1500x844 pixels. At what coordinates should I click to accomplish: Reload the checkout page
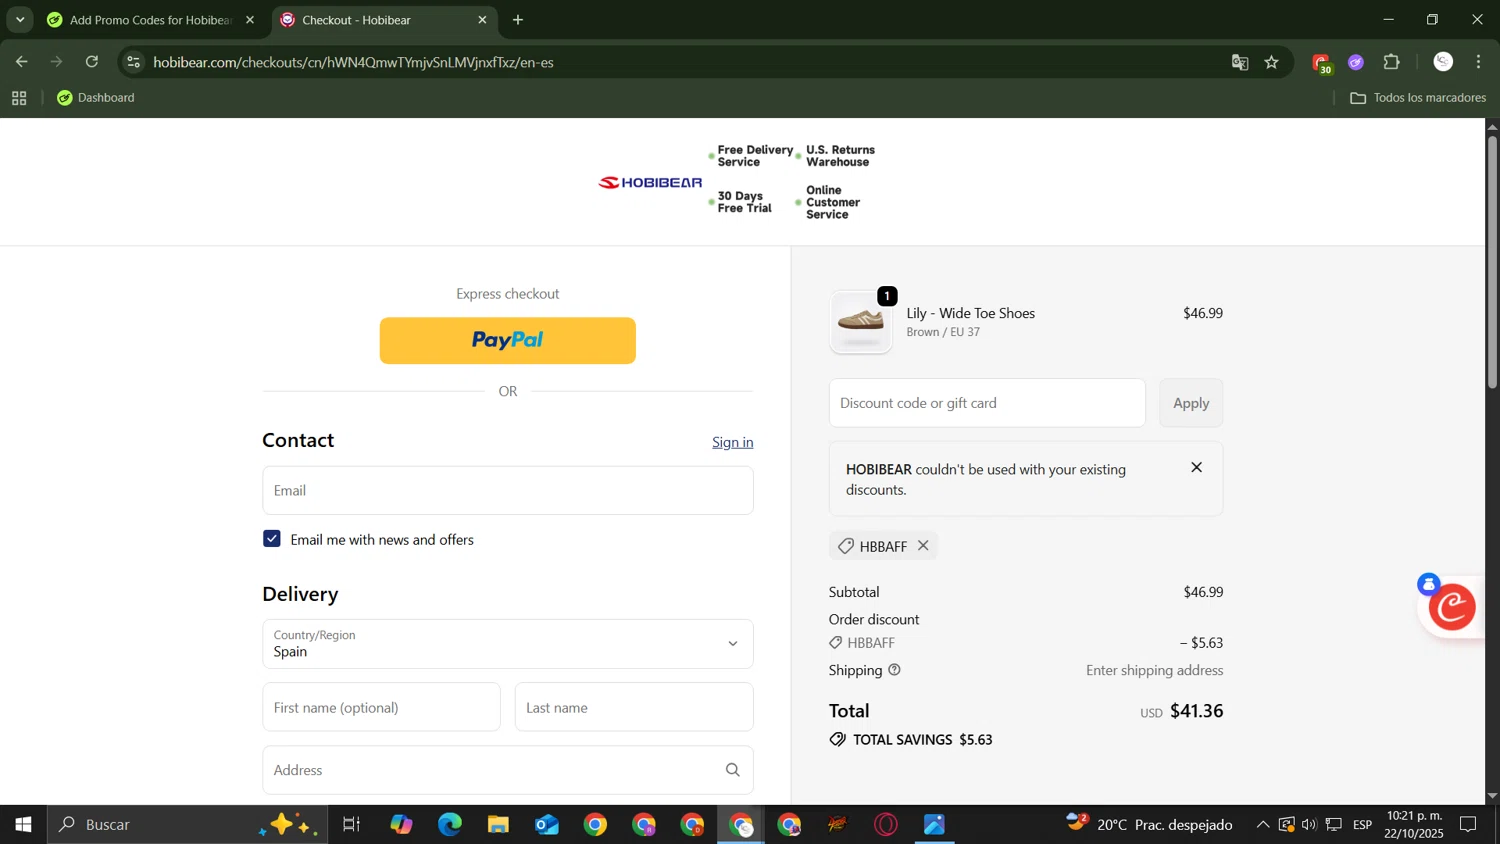click(x=92, y=62)
